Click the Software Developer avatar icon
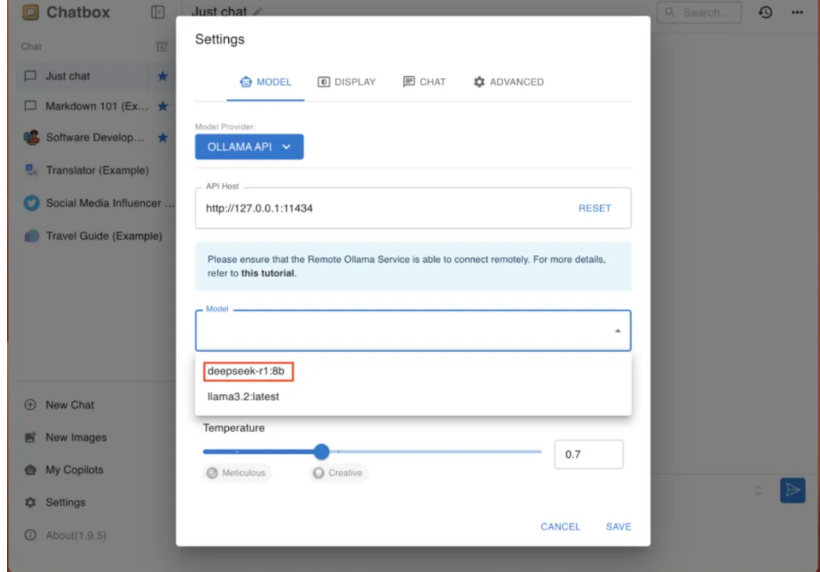Image resolution: width=820 pixels, height=572 pixels. click(31, 138)
